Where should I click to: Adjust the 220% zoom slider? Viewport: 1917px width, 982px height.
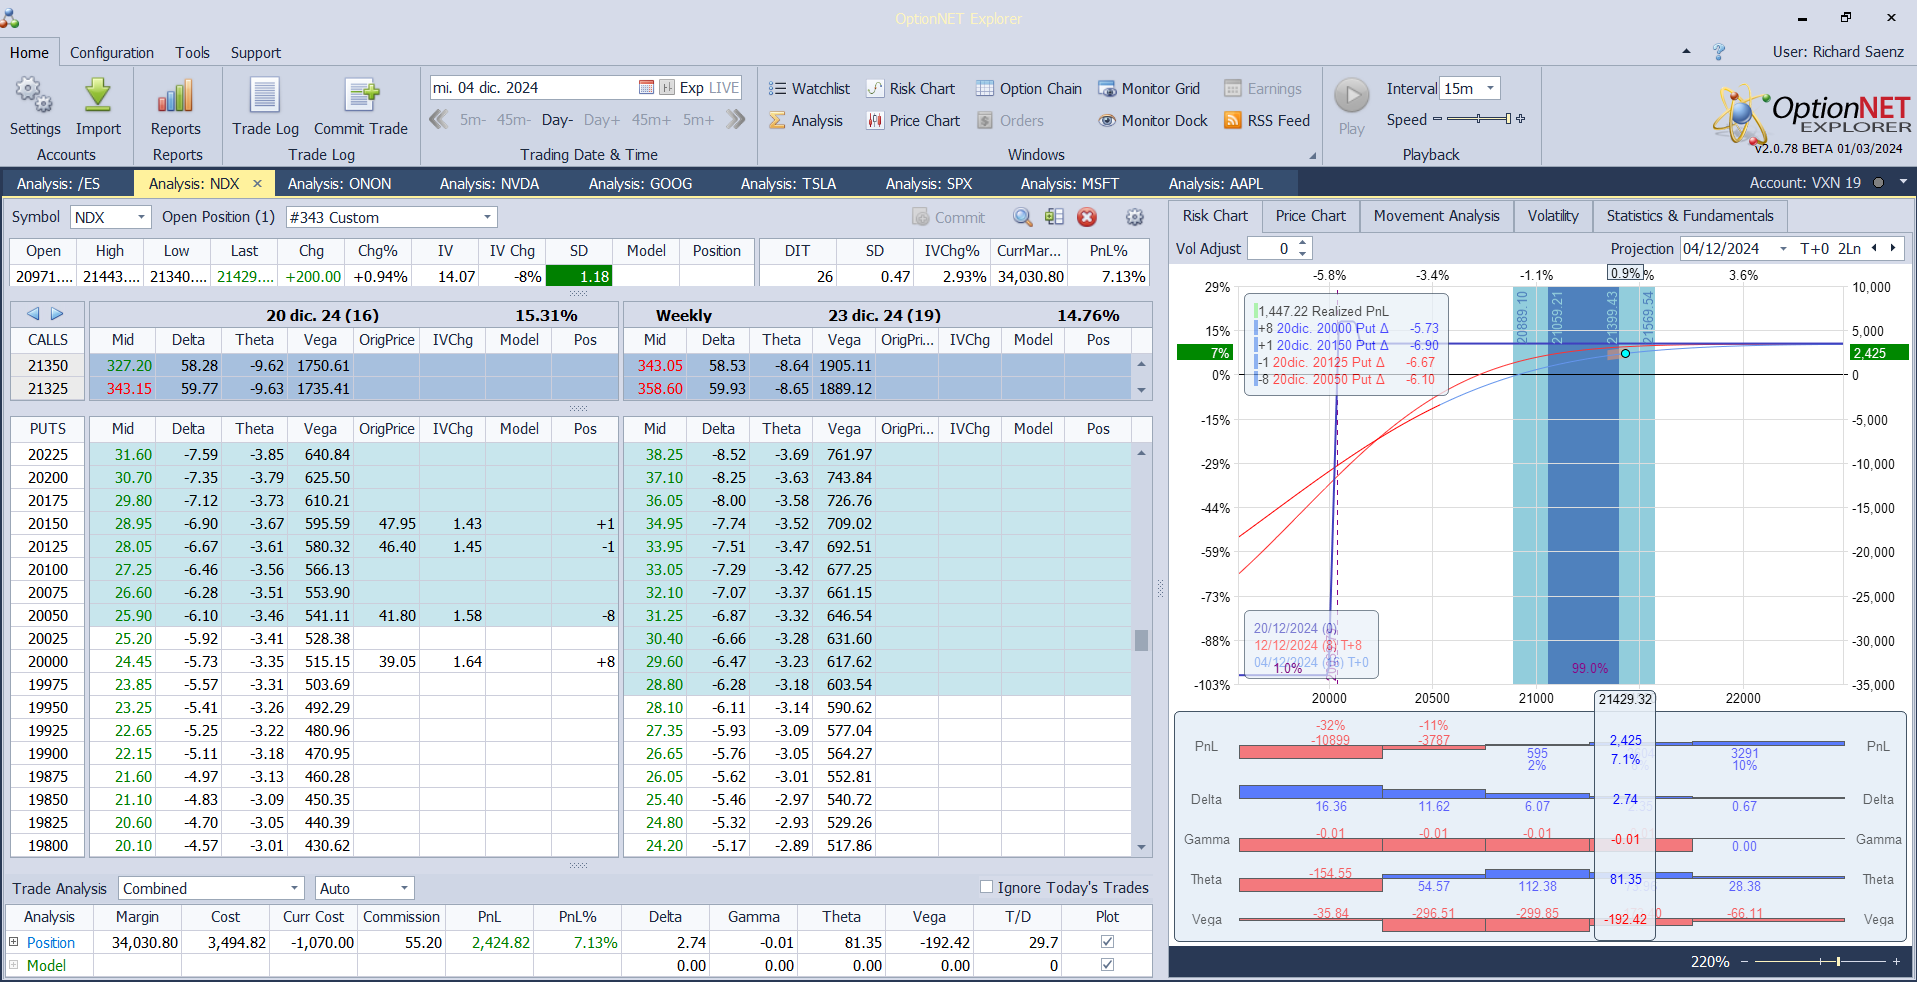[1819, 962]
